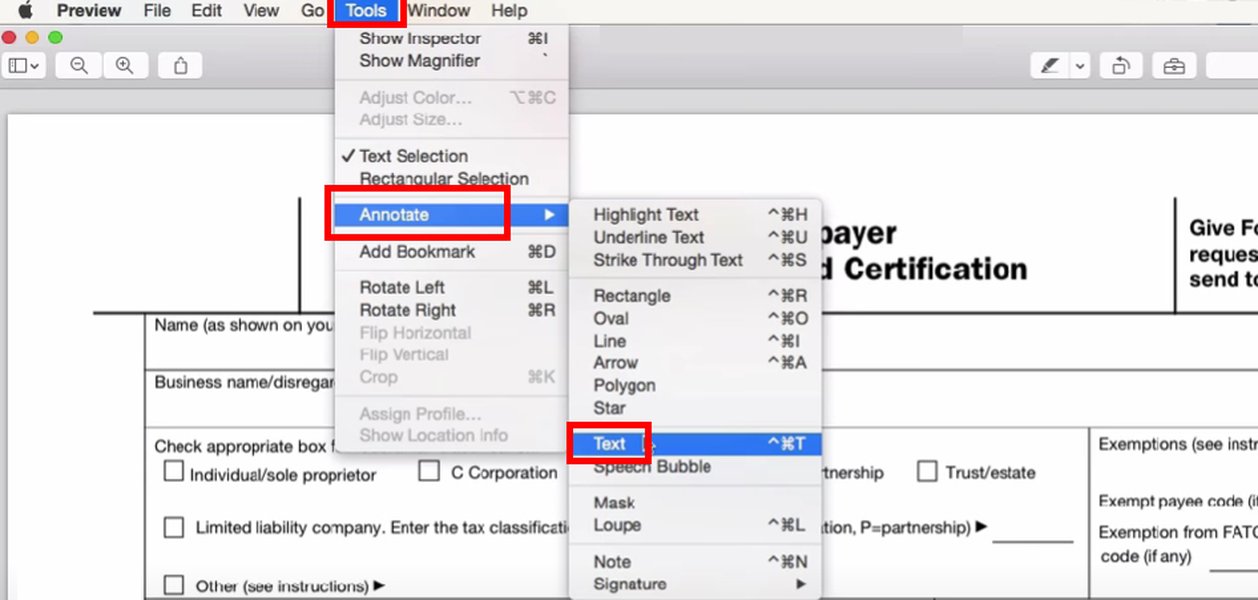Choose Add Bookmark
The width and height of the screenshot is (1258, 600).
pyautogui.click(x=451, y=252)
